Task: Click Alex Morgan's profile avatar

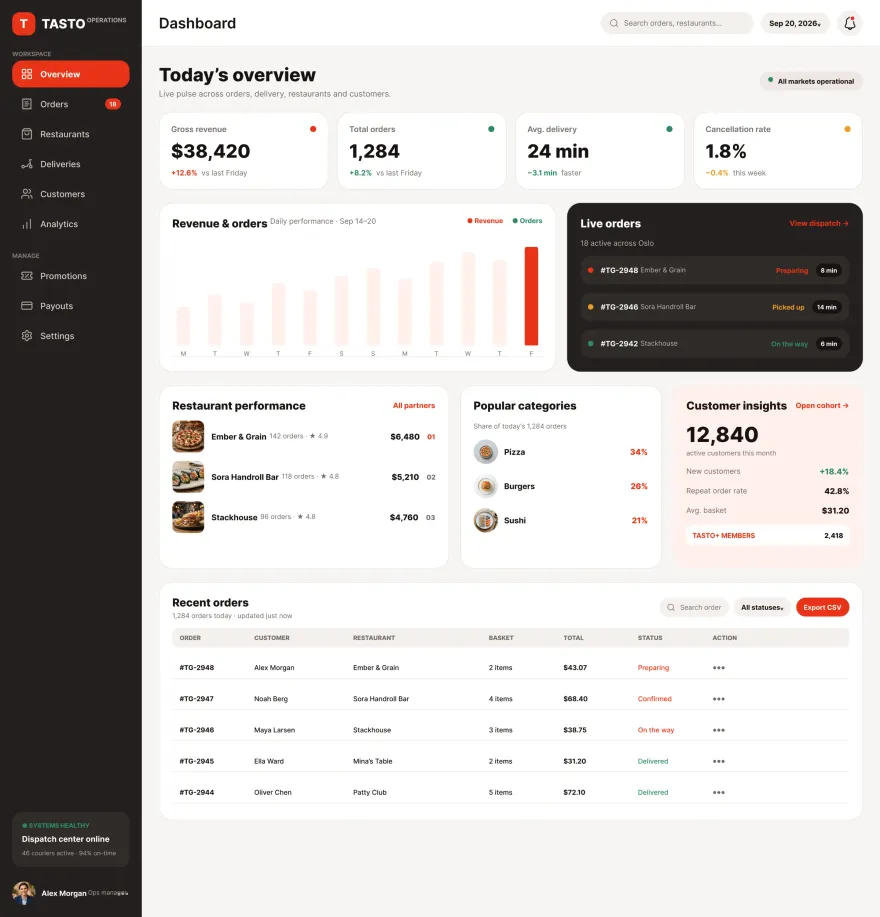Action: click(x=23, y=893)
